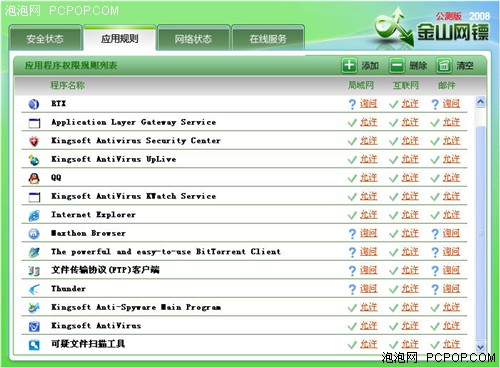Select the BitTorrent Client icon

click(34, 252)
